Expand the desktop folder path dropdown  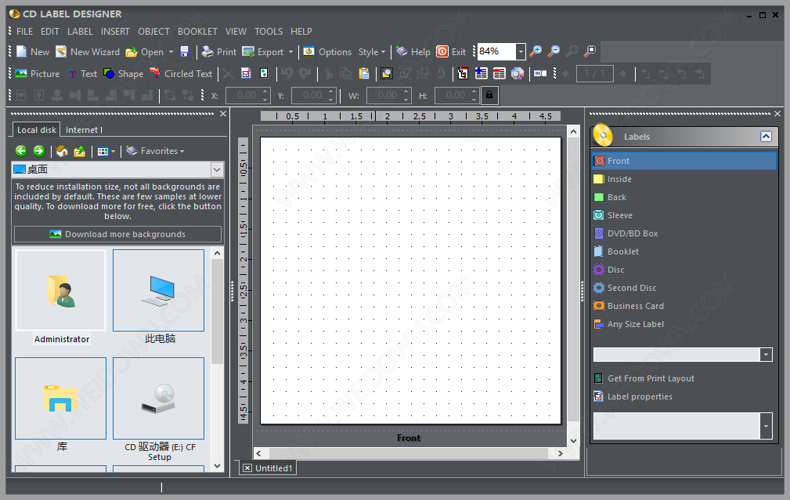click(216, 170)
